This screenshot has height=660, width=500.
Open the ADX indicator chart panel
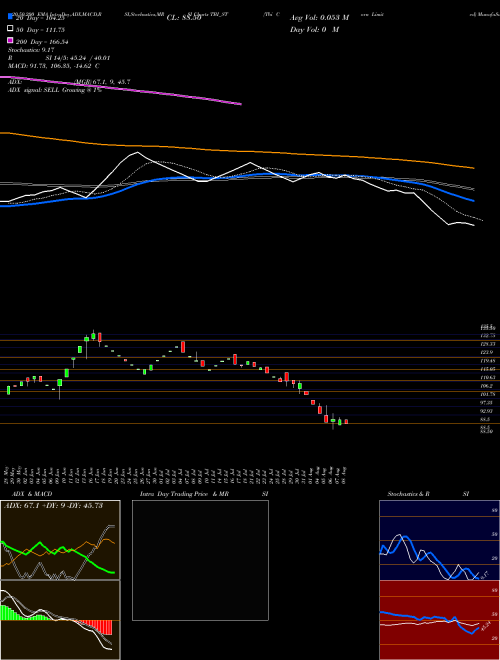click(x=60, y=540)
